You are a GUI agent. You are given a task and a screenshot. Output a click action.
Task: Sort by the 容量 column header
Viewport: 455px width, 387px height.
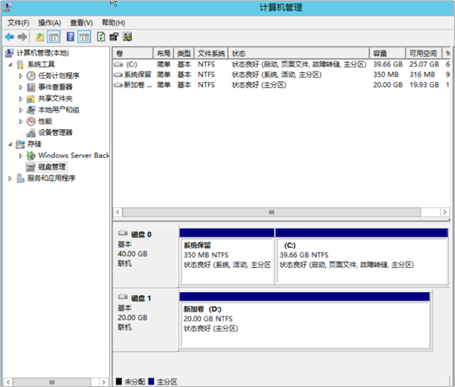(387, 53)
